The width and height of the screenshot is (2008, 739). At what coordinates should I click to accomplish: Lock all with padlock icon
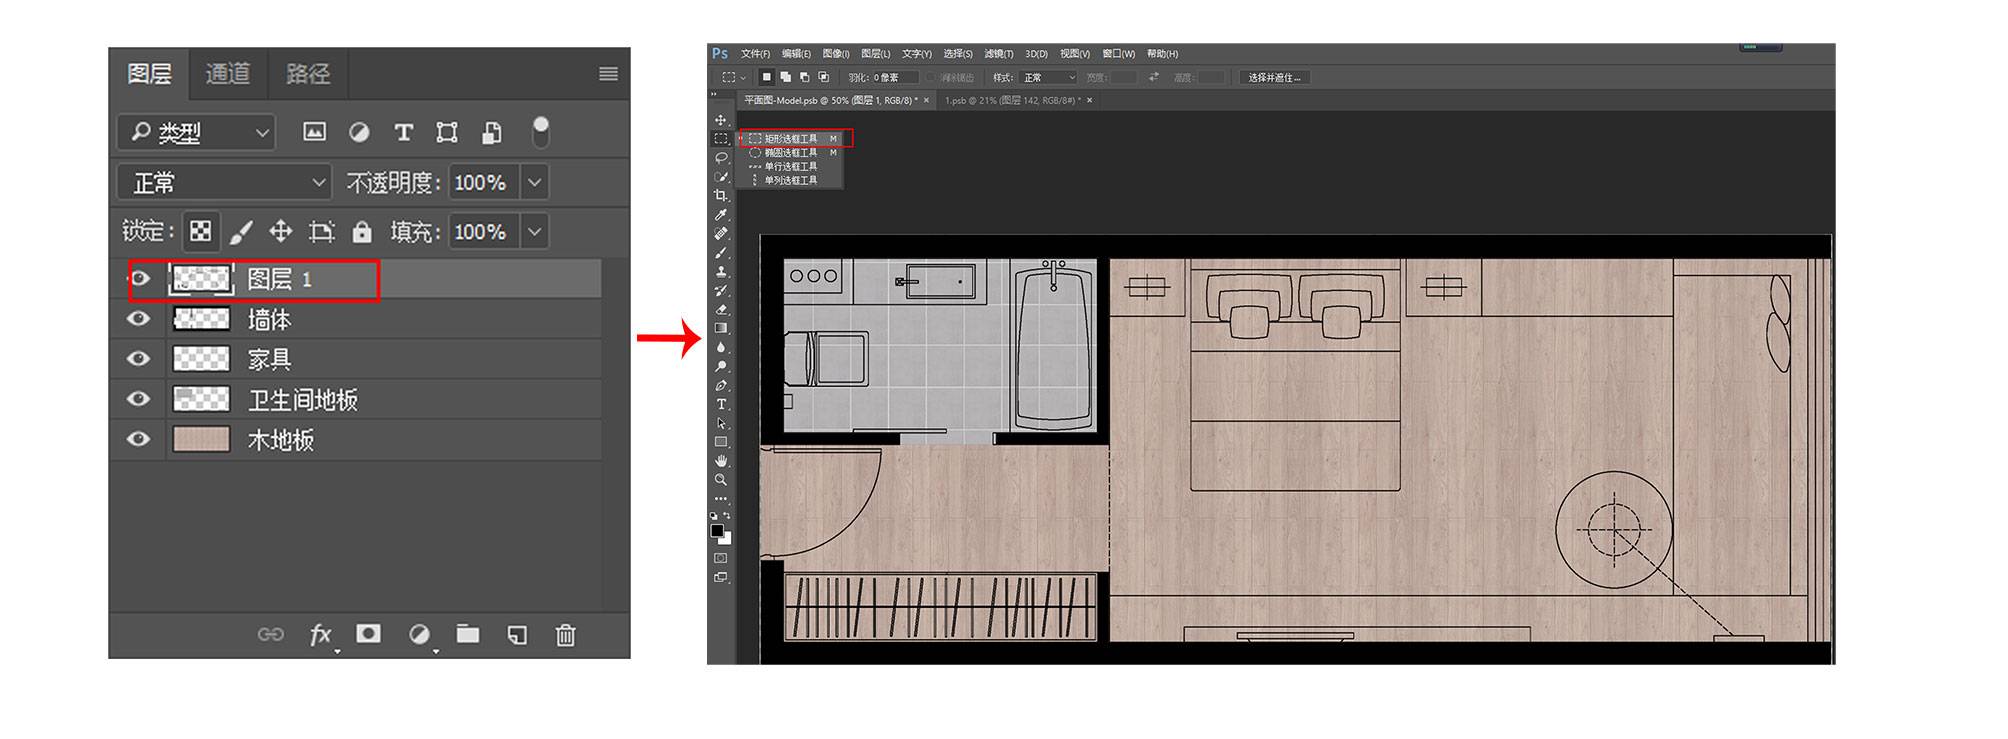tap(362, 232)
